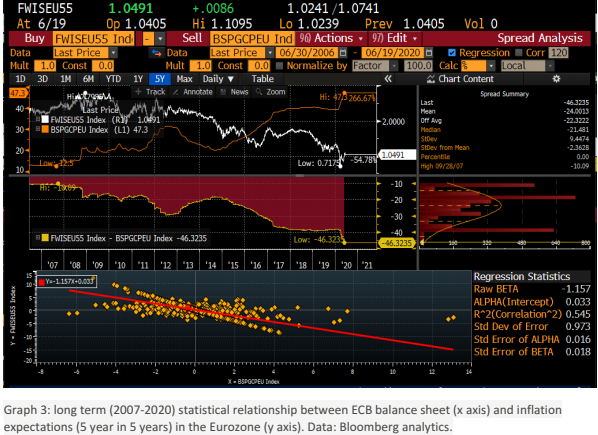The width and height of the screenshot is (598, 435).
Task: Click the 1.0491 price axis tag
Action: pos(397,155)
